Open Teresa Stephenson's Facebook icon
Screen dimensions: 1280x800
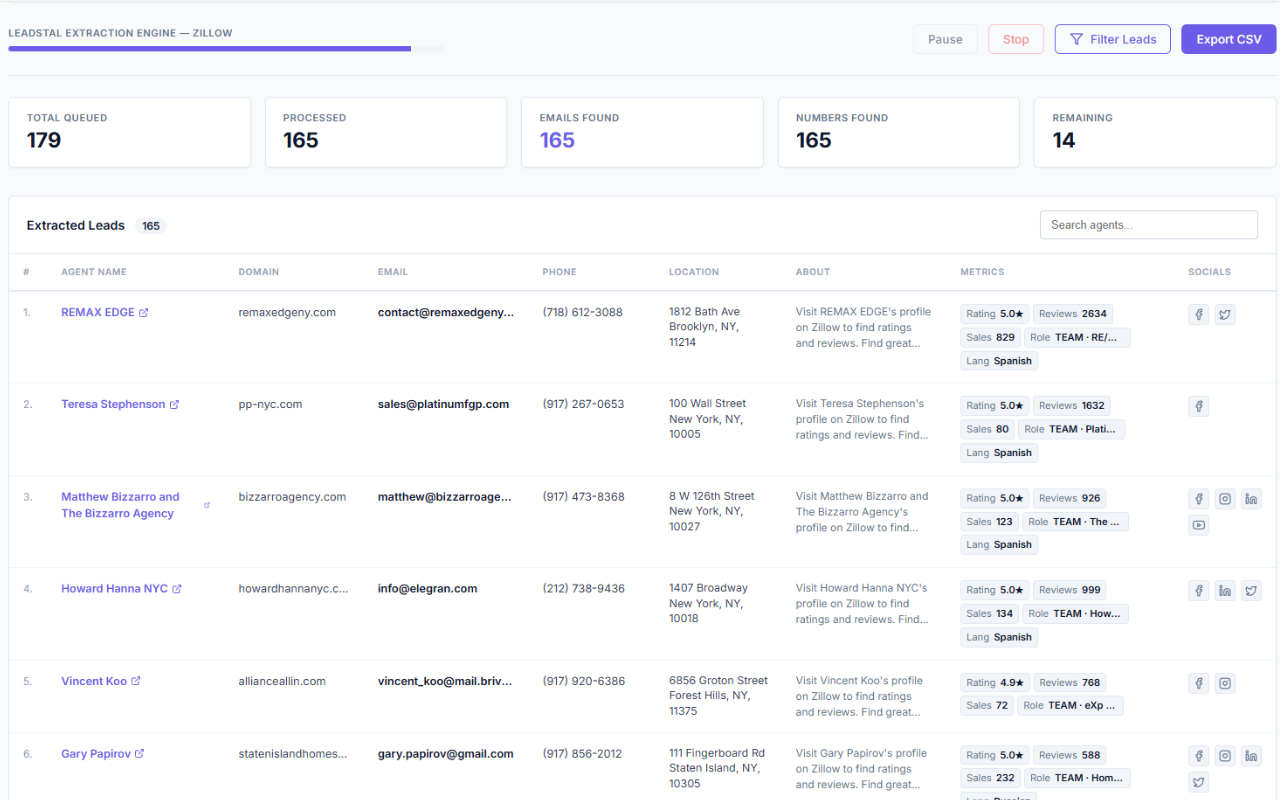coord(1199,406)
